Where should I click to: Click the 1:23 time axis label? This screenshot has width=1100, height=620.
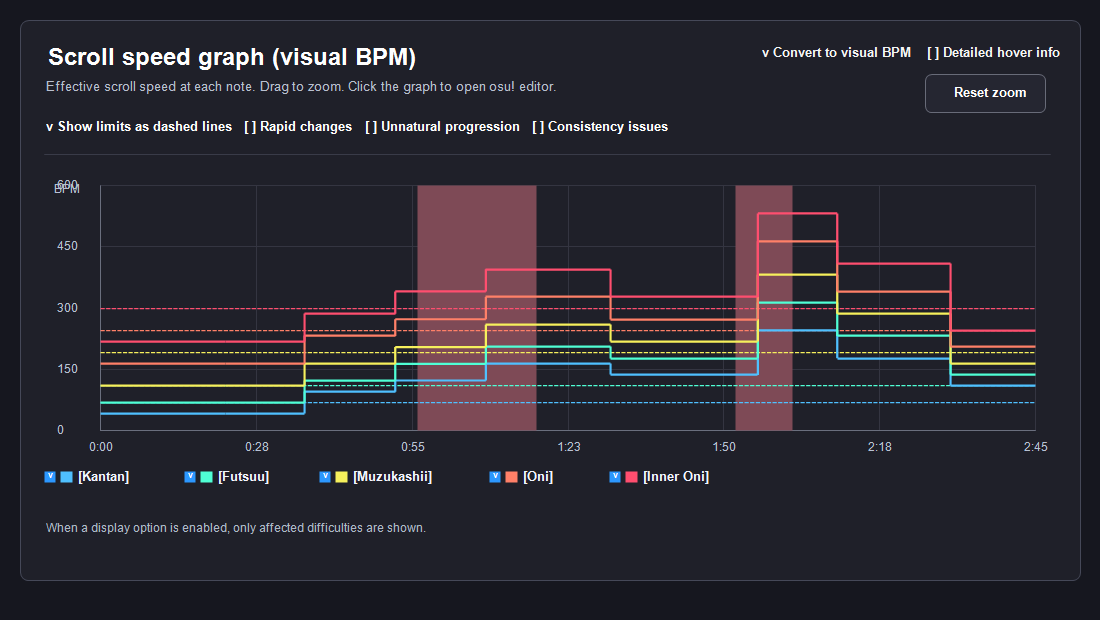click(x=569, y=447)
